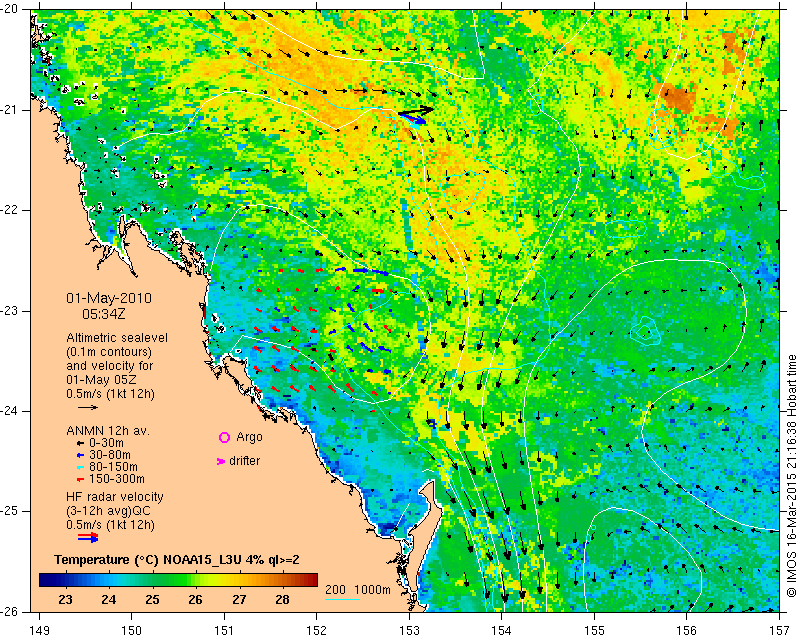The image size is (800, 640).
Task: Click the large black mooring arrow near -21 latitude
Action: click(x=416, y=111)
